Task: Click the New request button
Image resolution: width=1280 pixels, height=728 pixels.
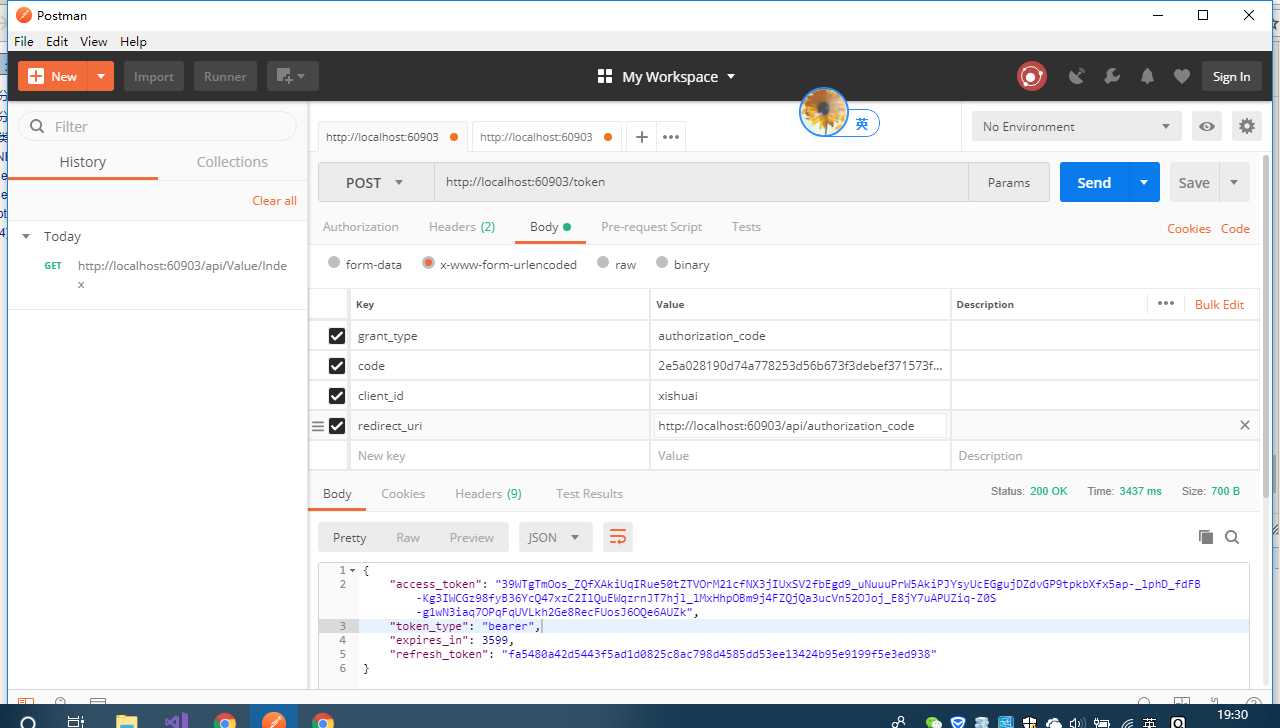Action: pos(53,76)
